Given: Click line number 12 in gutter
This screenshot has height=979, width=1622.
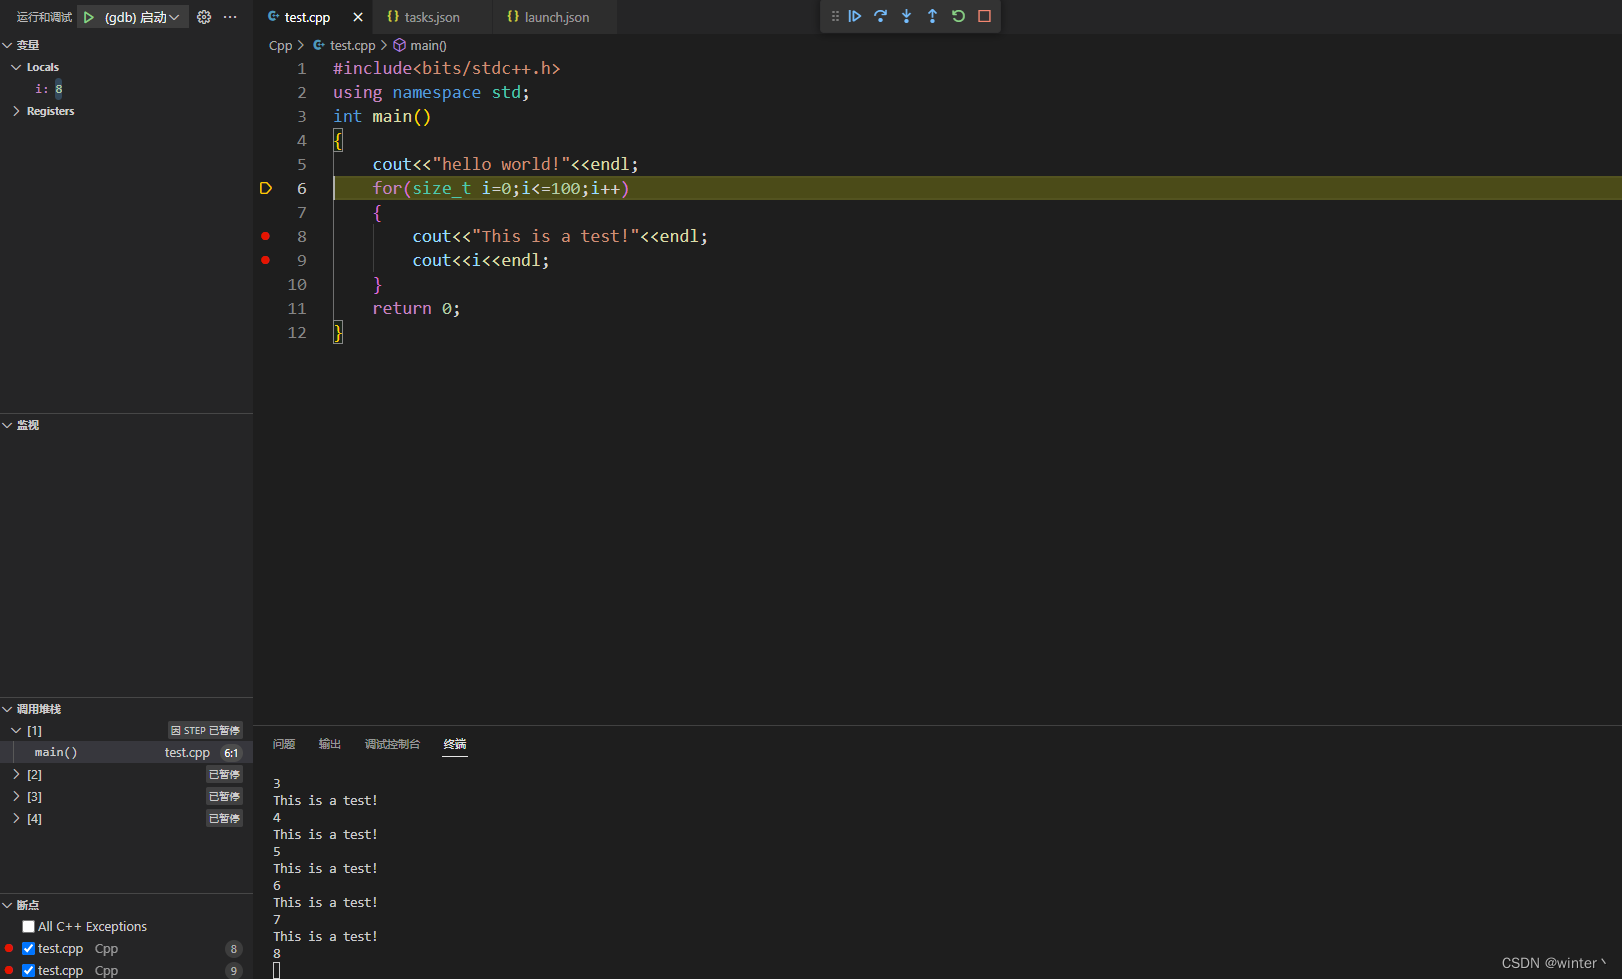Looking at the screenshot, I should coord(297,332).
